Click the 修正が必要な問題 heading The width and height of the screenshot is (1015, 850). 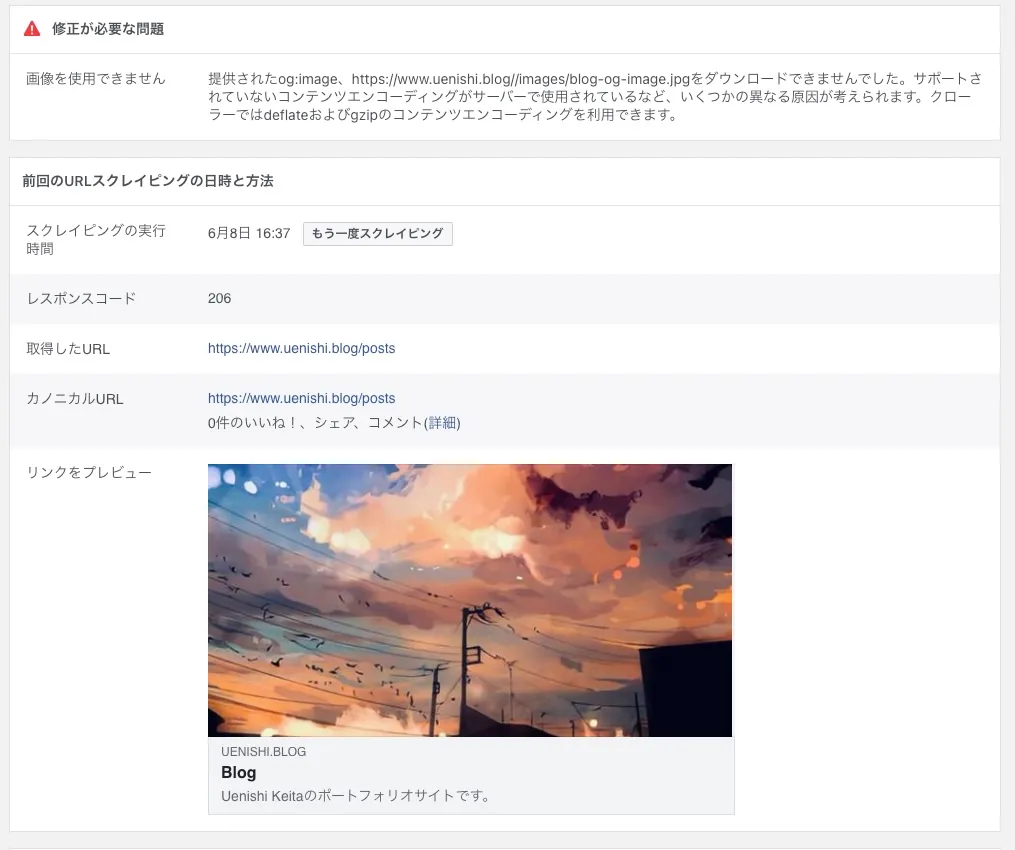coord(108,29)
